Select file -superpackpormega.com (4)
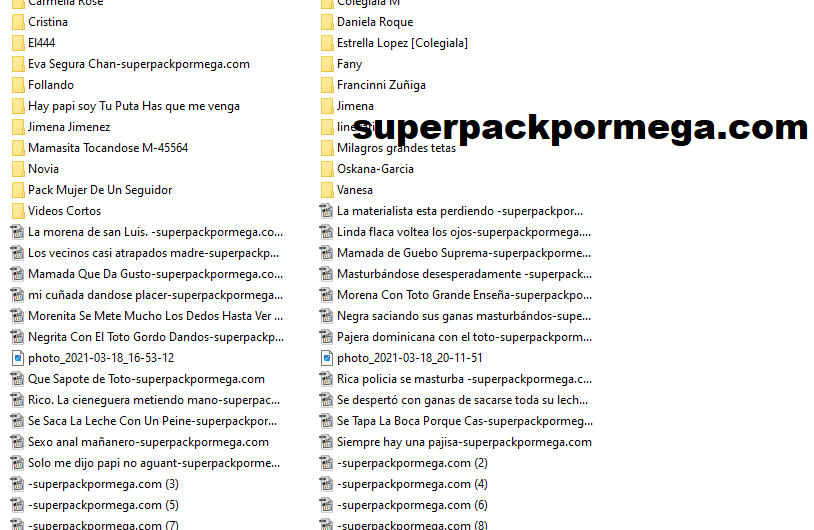 [412, 484]
